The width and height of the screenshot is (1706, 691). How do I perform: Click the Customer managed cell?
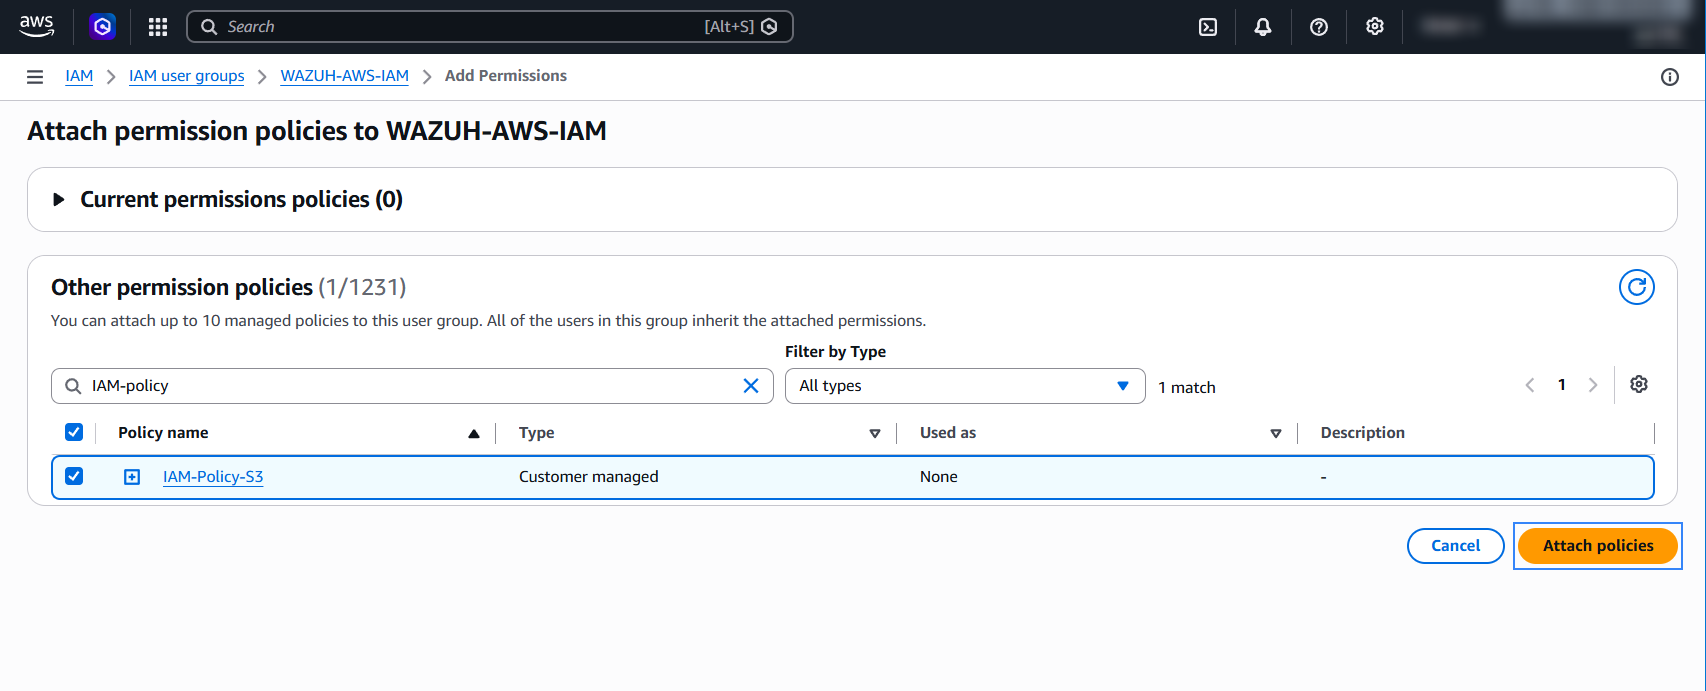coord(589,477)
